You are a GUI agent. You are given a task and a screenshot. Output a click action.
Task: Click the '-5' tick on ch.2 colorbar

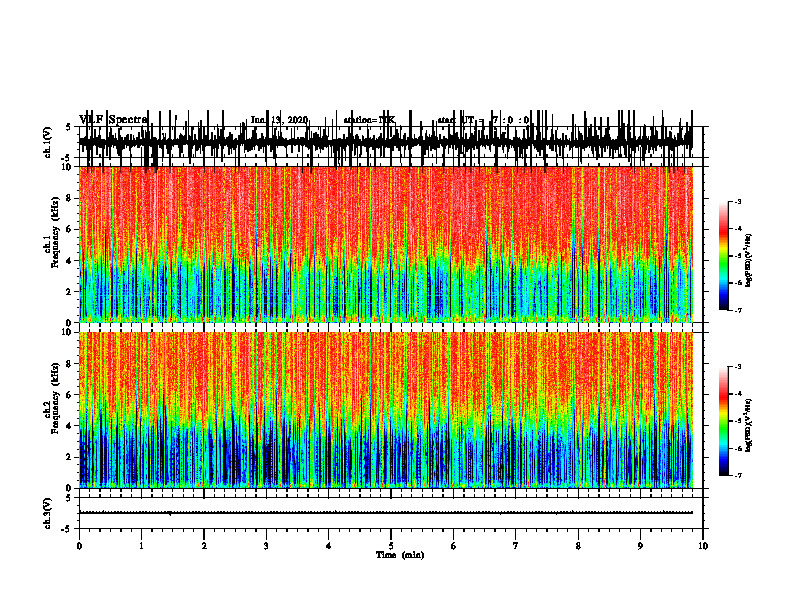[738, 421]
